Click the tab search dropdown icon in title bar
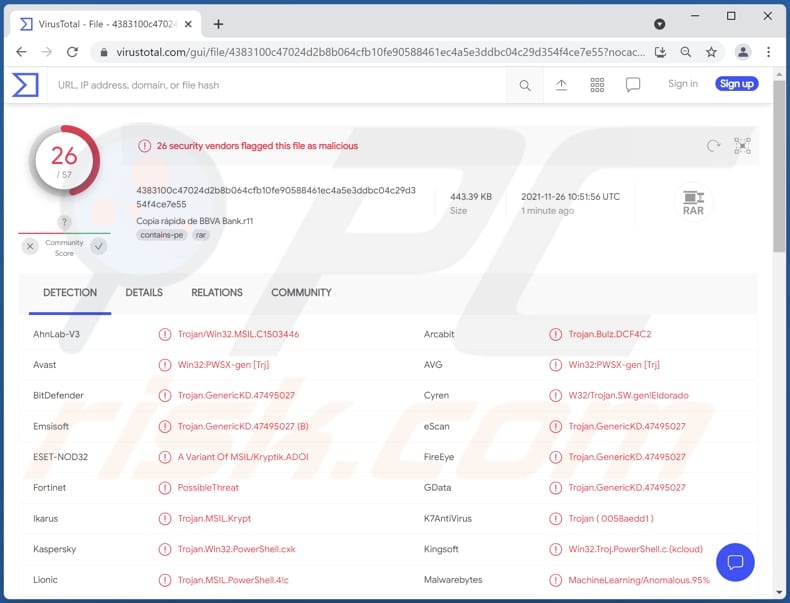Viewport: 790px width, 603px height. pos(660,24)
